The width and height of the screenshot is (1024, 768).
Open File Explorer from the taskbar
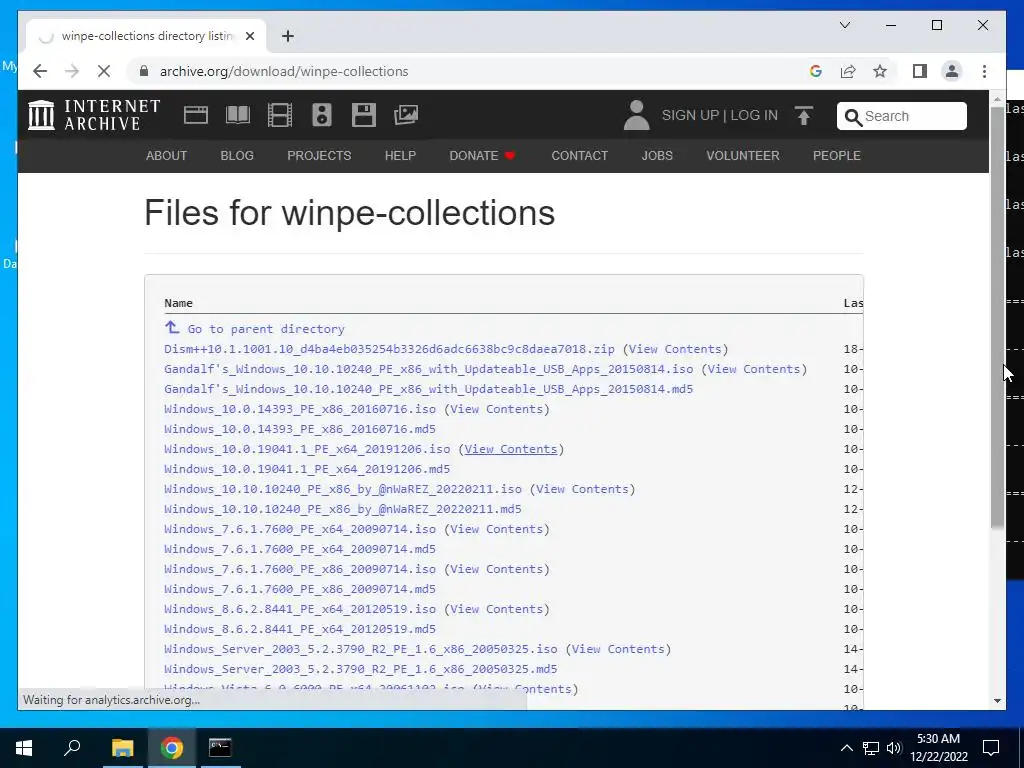click(122, 748)
